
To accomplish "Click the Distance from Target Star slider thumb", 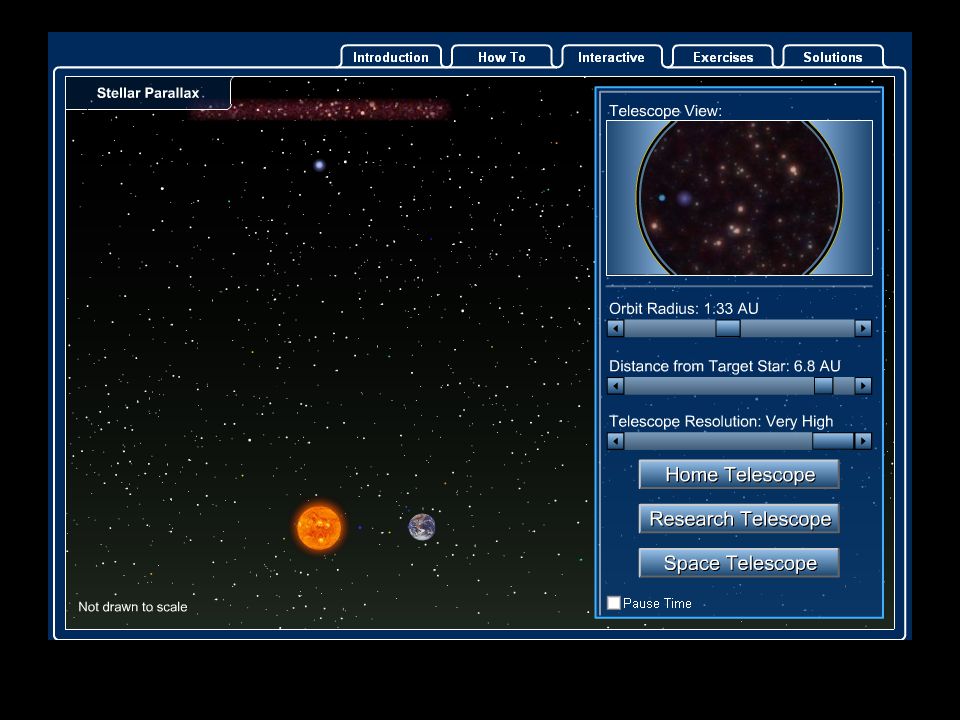I will (x=823, y=386).
